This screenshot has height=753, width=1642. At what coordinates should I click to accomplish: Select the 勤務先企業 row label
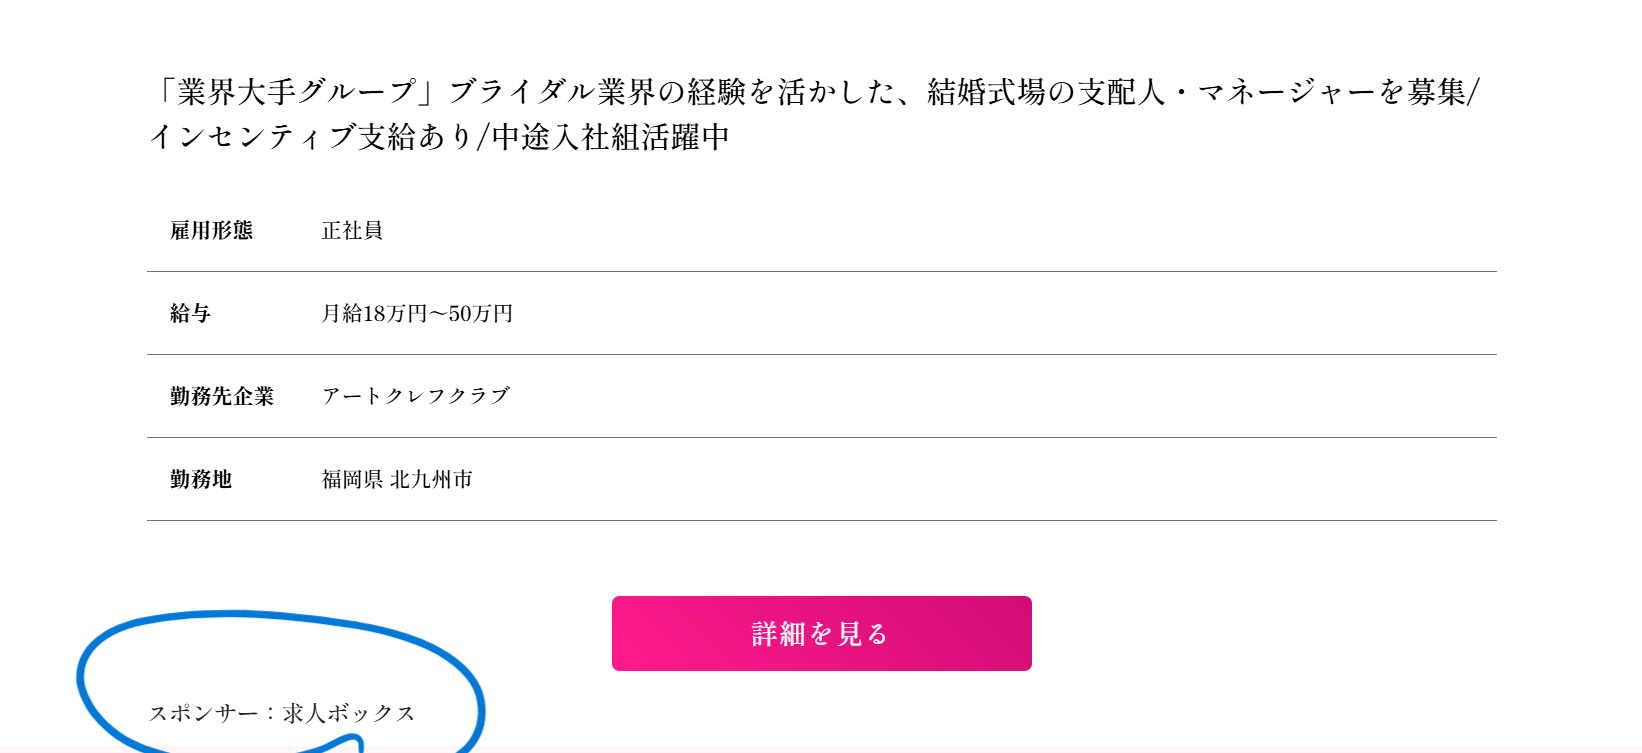222,397
